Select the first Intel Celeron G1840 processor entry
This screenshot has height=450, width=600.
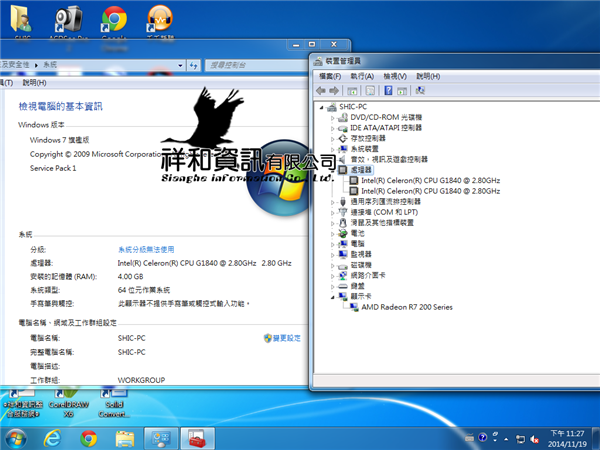coord(425,181)
